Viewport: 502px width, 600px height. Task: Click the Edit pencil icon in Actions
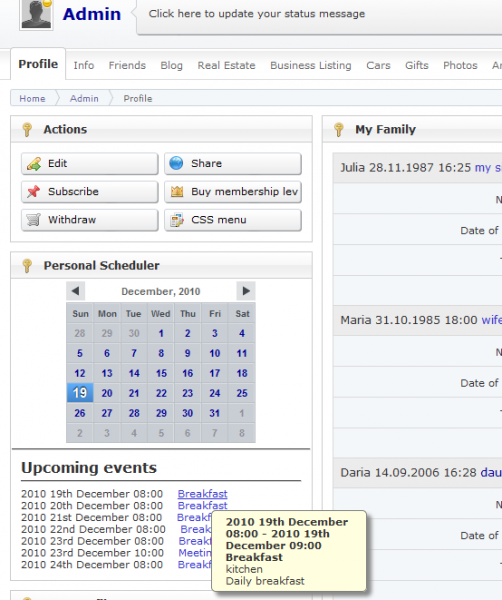point(34,164)
